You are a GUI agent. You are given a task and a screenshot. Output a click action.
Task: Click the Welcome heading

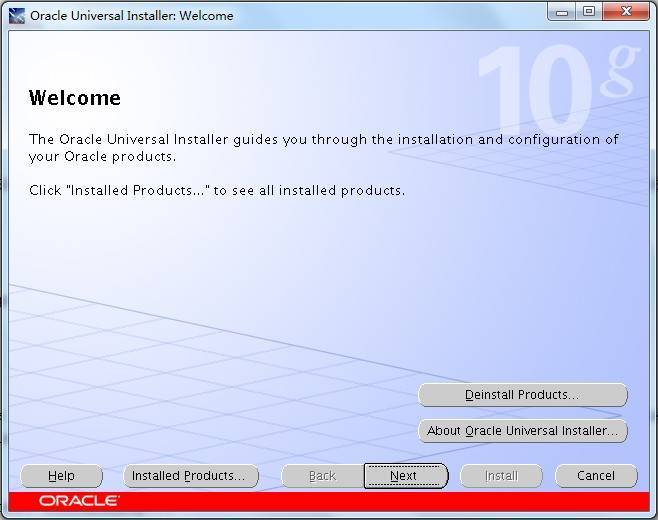tap(75, 98)
